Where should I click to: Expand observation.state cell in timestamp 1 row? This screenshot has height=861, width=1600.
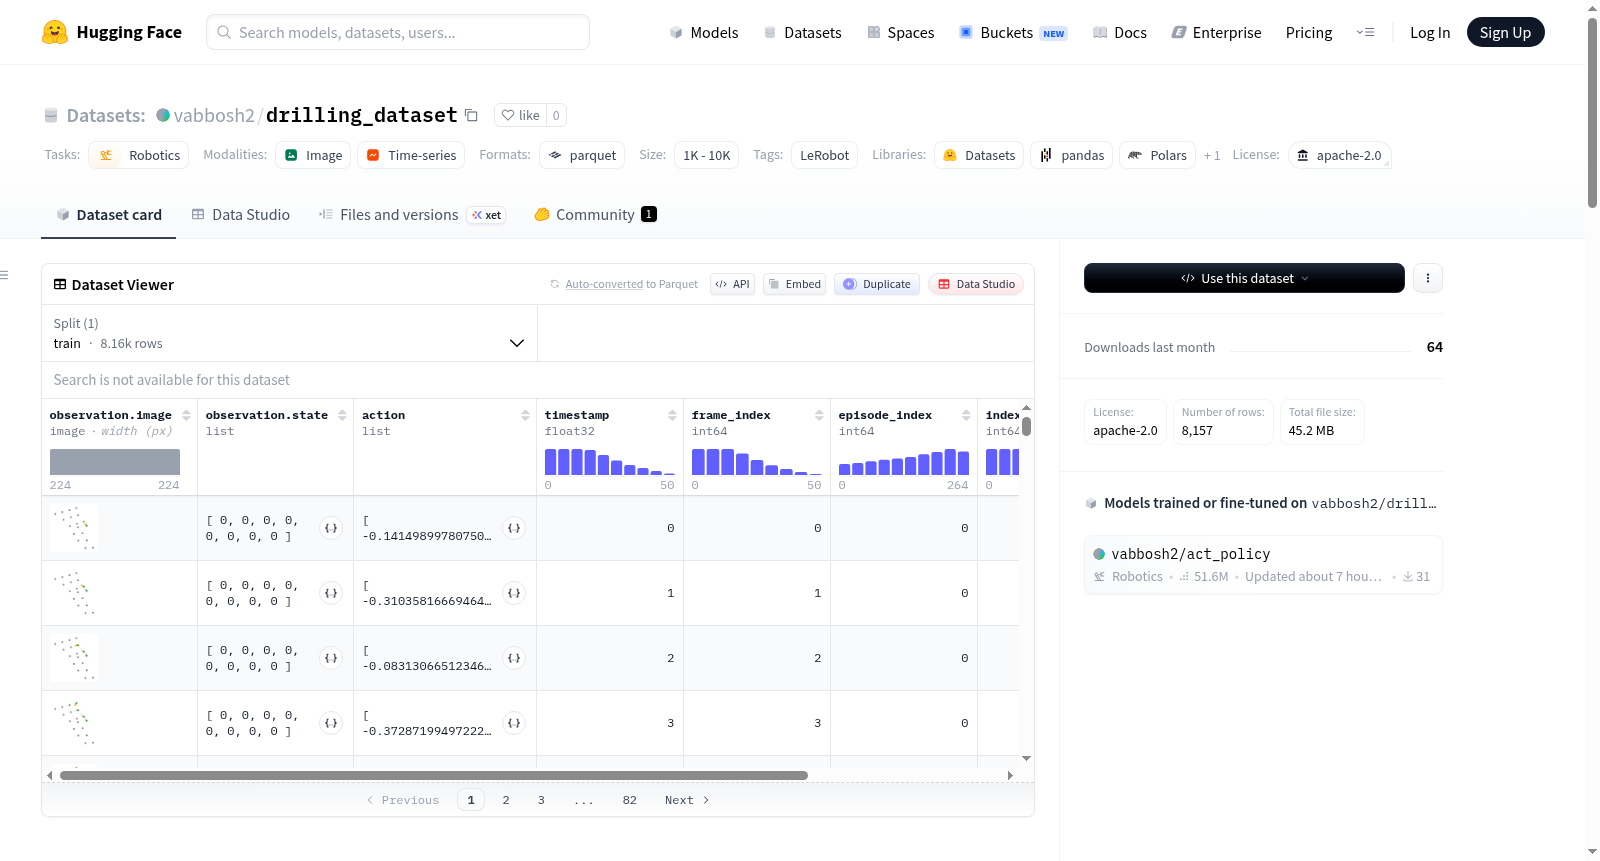[331, 593]
